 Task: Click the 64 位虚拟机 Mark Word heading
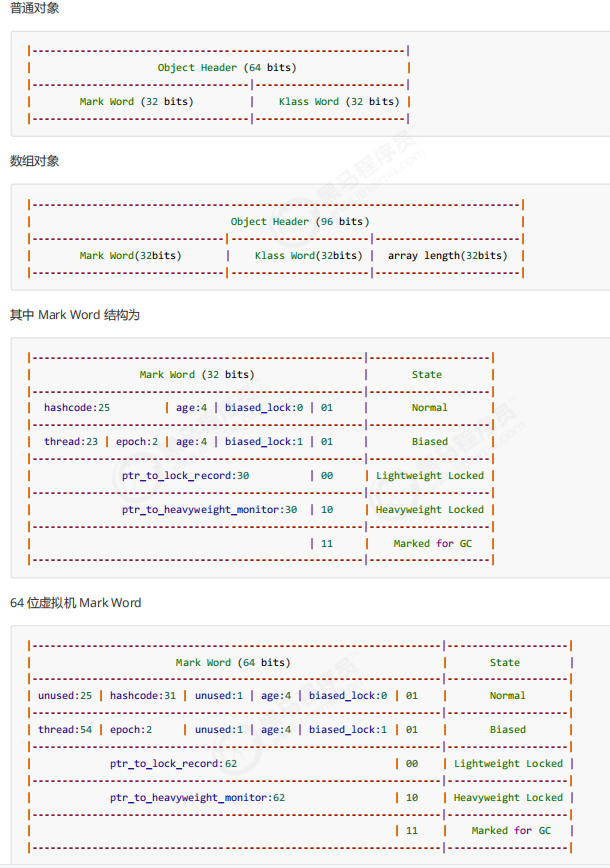pyautogui.click(x=76, y=603)
